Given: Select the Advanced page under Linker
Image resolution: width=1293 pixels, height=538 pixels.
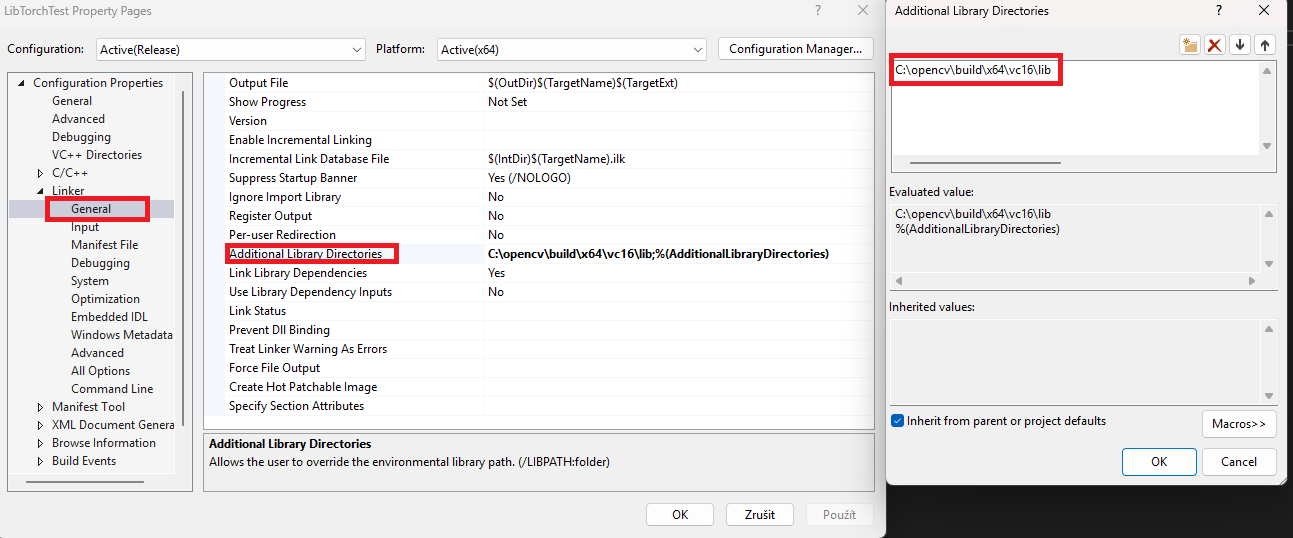Looking at the screenshot, I should pos(97,353).
